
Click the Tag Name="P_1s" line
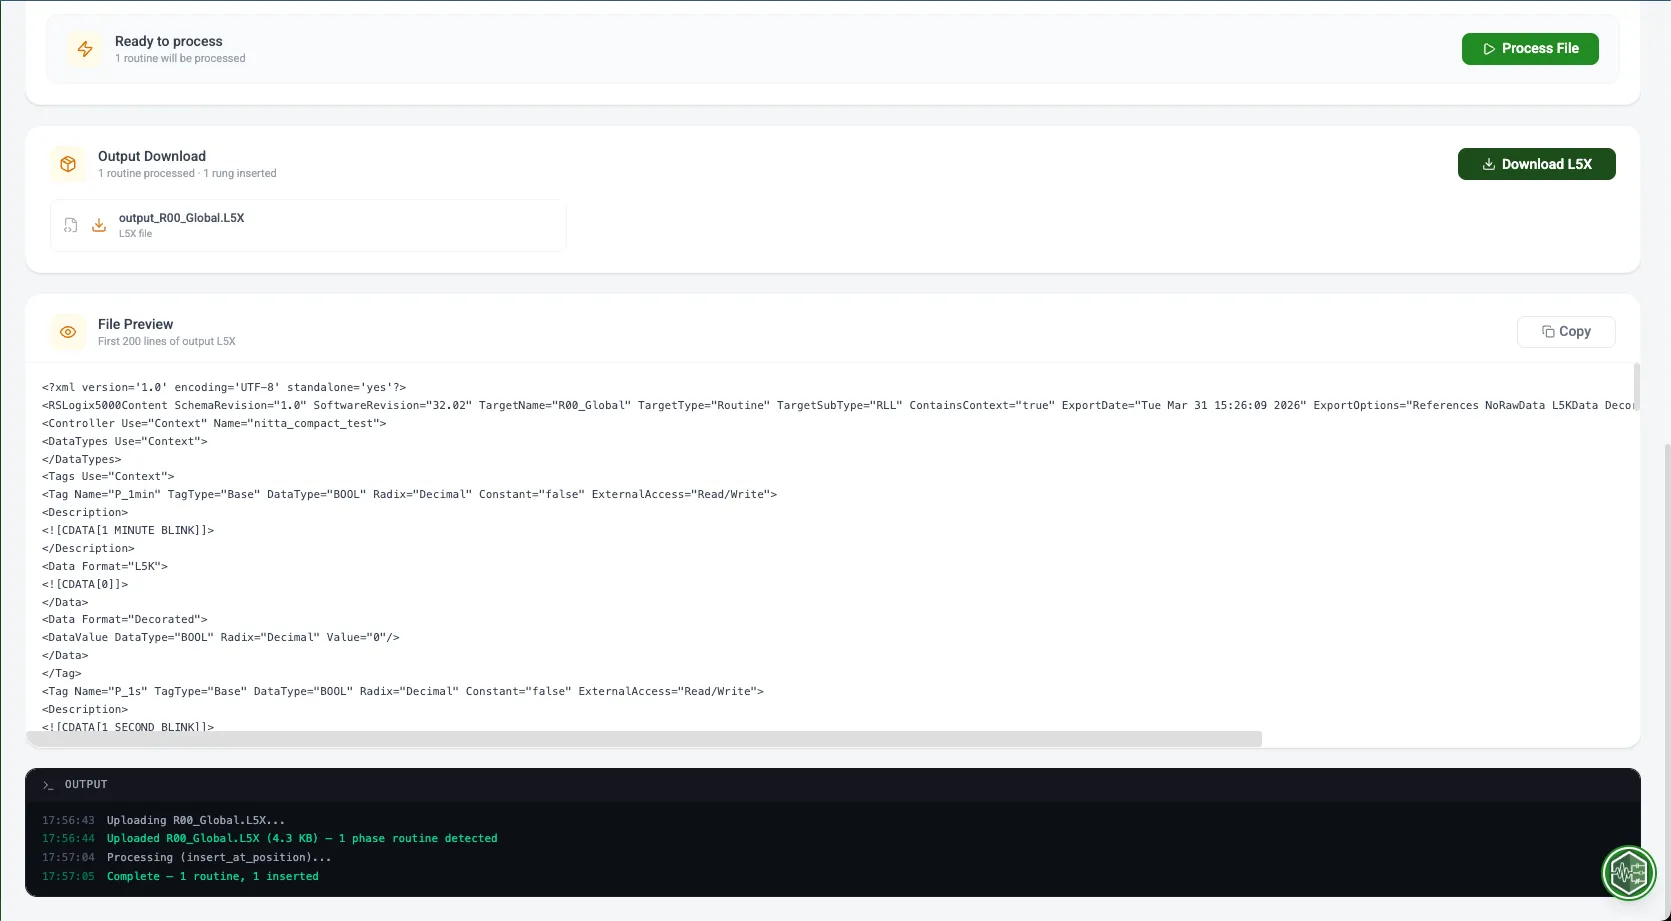point(403,691)
